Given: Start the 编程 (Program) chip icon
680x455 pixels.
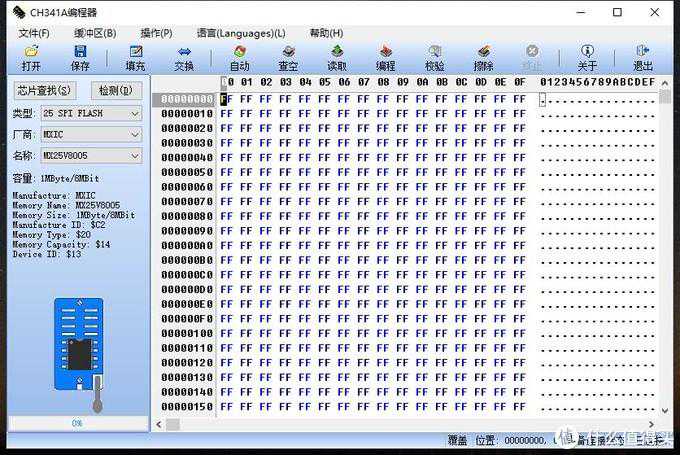Looking at the screenshot, I should [386, 57].
